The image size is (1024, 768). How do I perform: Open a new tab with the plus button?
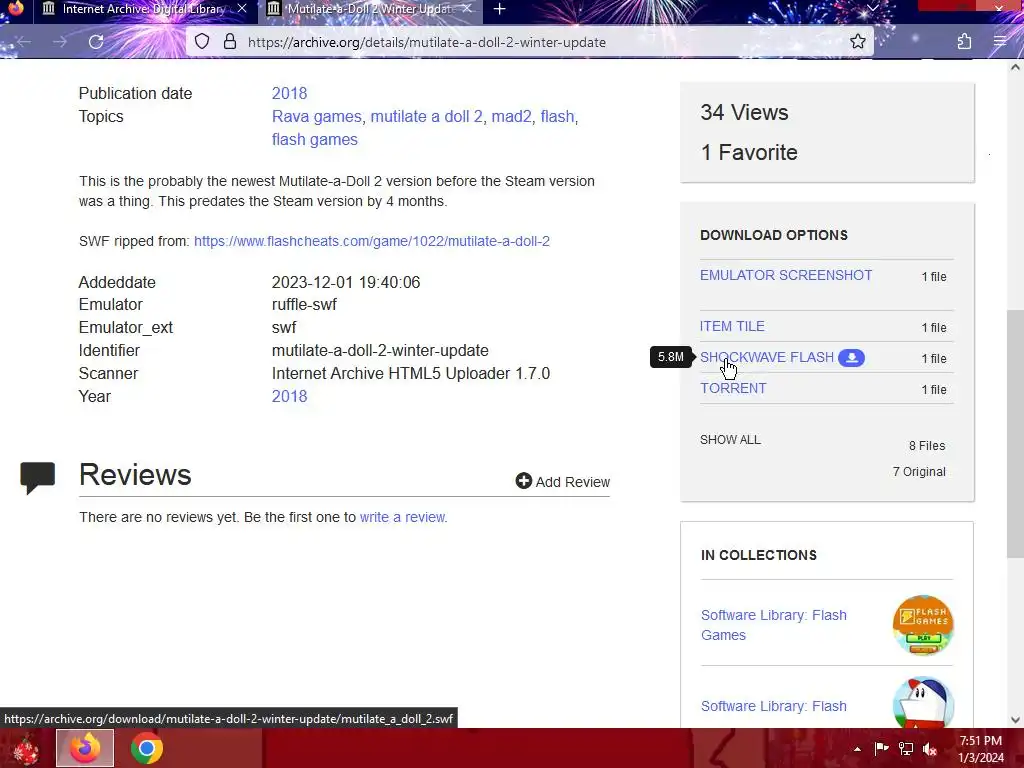499,9
